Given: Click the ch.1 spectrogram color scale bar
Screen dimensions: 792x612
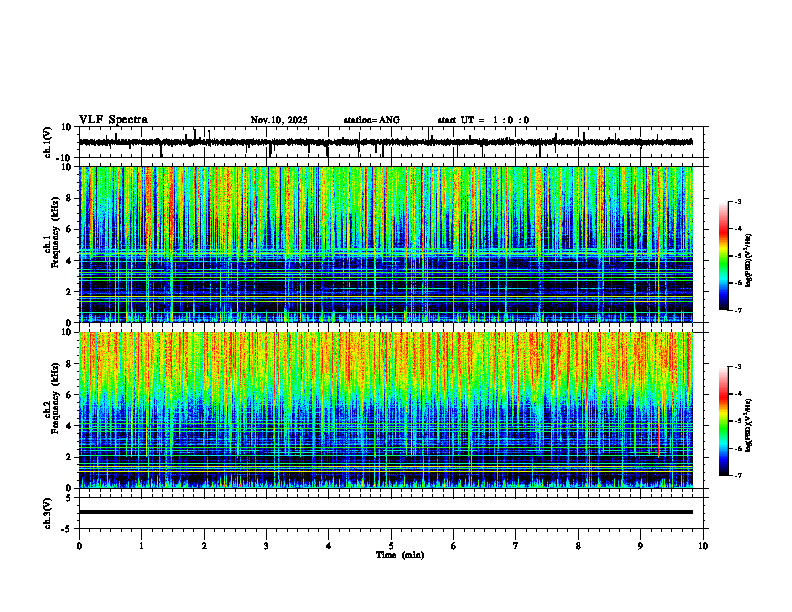Looking at the screenshot, I should (723, 256).
